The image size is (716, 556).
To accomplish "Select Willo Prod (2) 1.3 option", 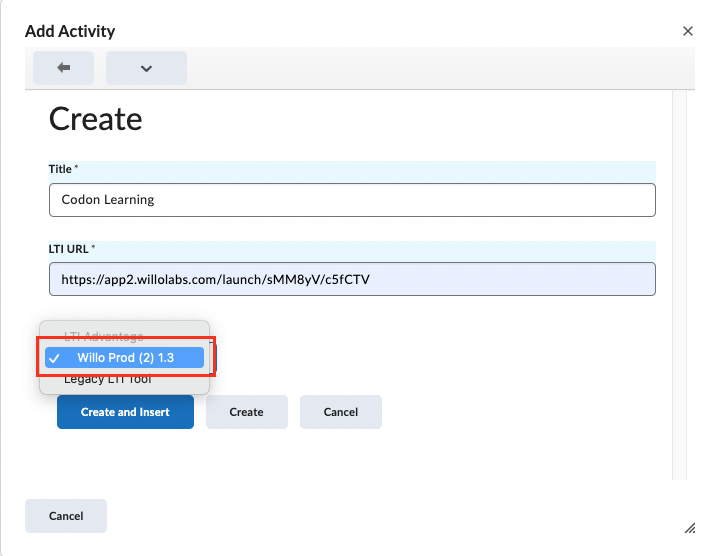I will [x=124, y=357].
